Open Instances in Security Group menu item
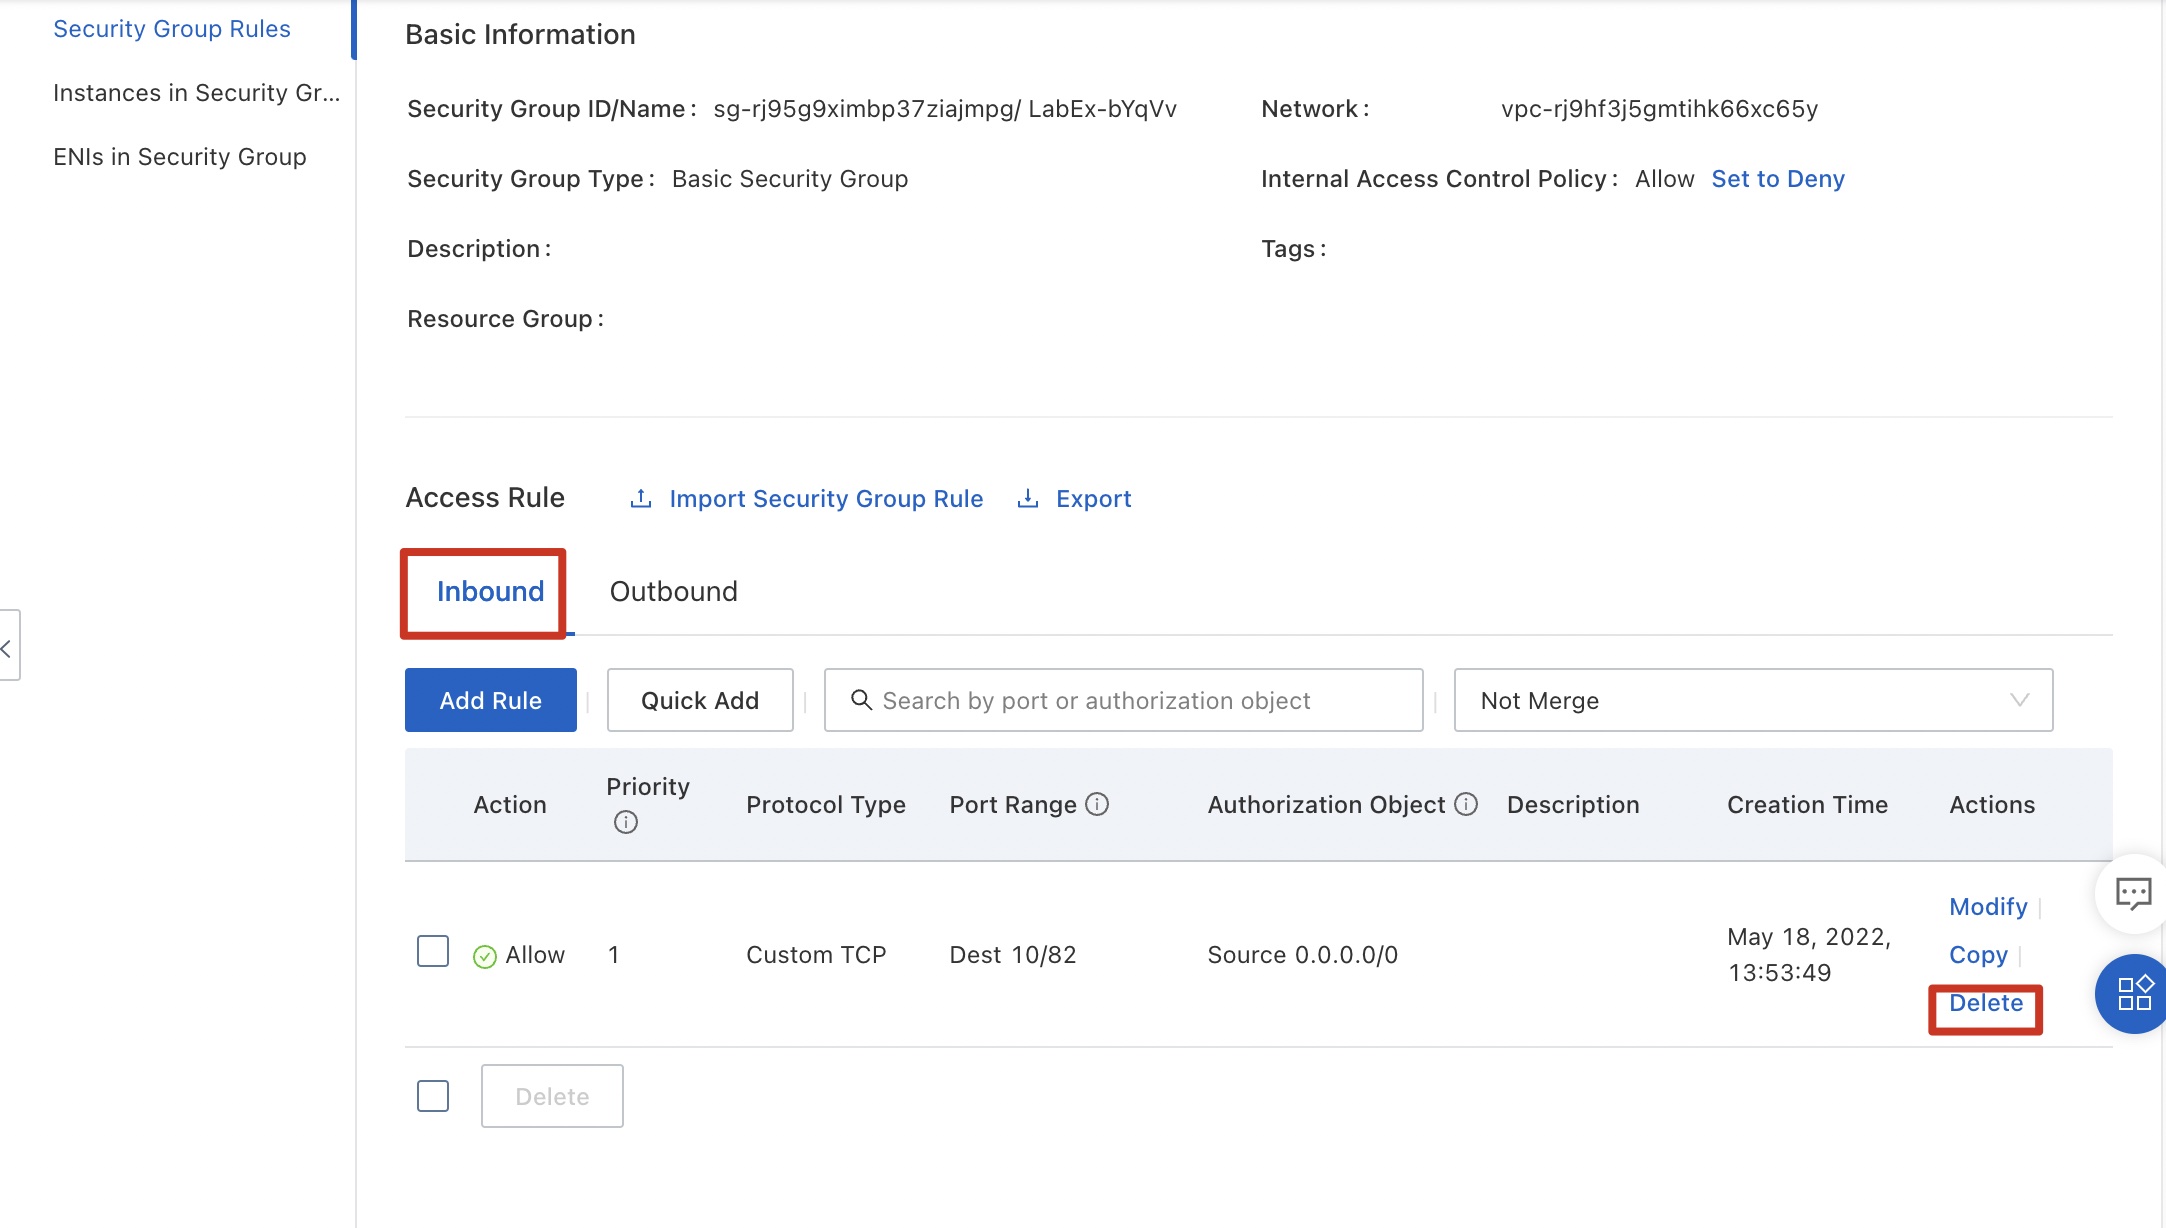This screenshot has height=1228, width=2166. click(x=197, y=93)
